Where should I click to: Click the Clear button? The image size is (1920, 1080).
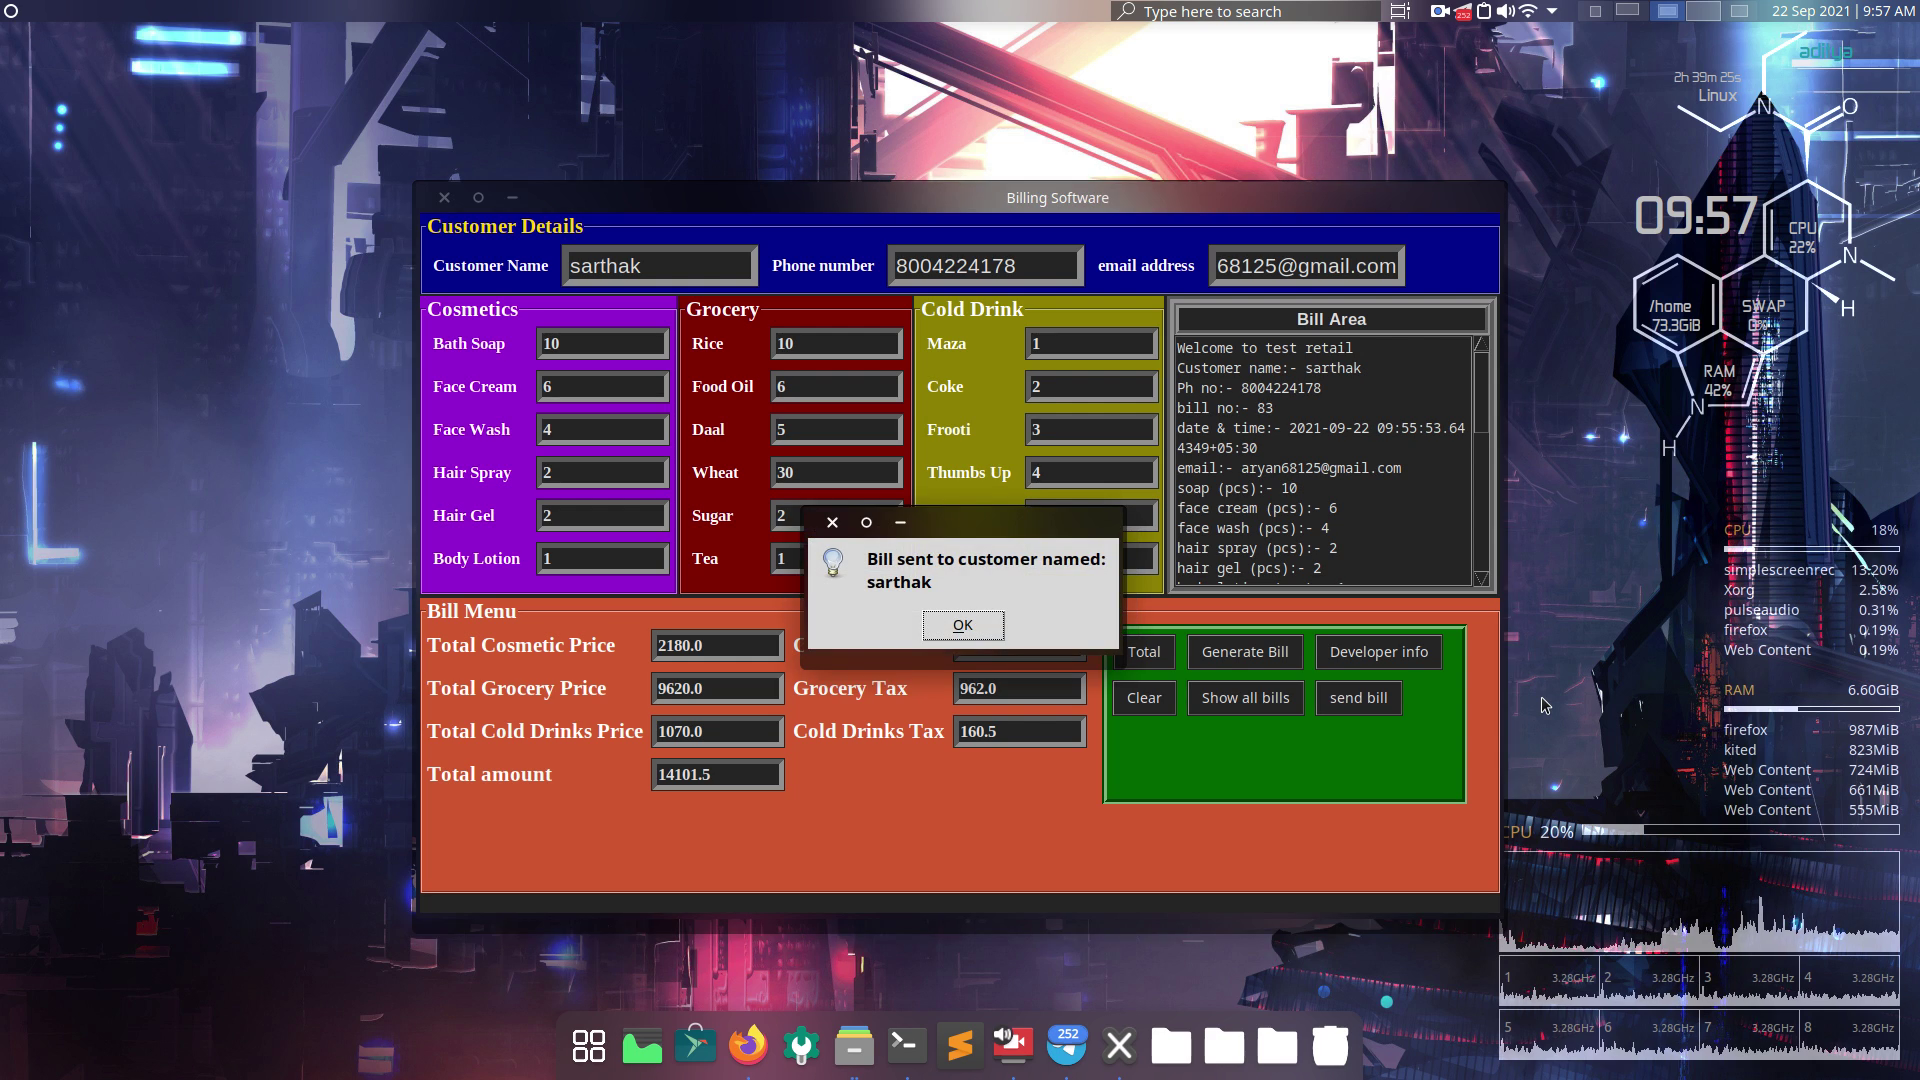point(1144,698)
